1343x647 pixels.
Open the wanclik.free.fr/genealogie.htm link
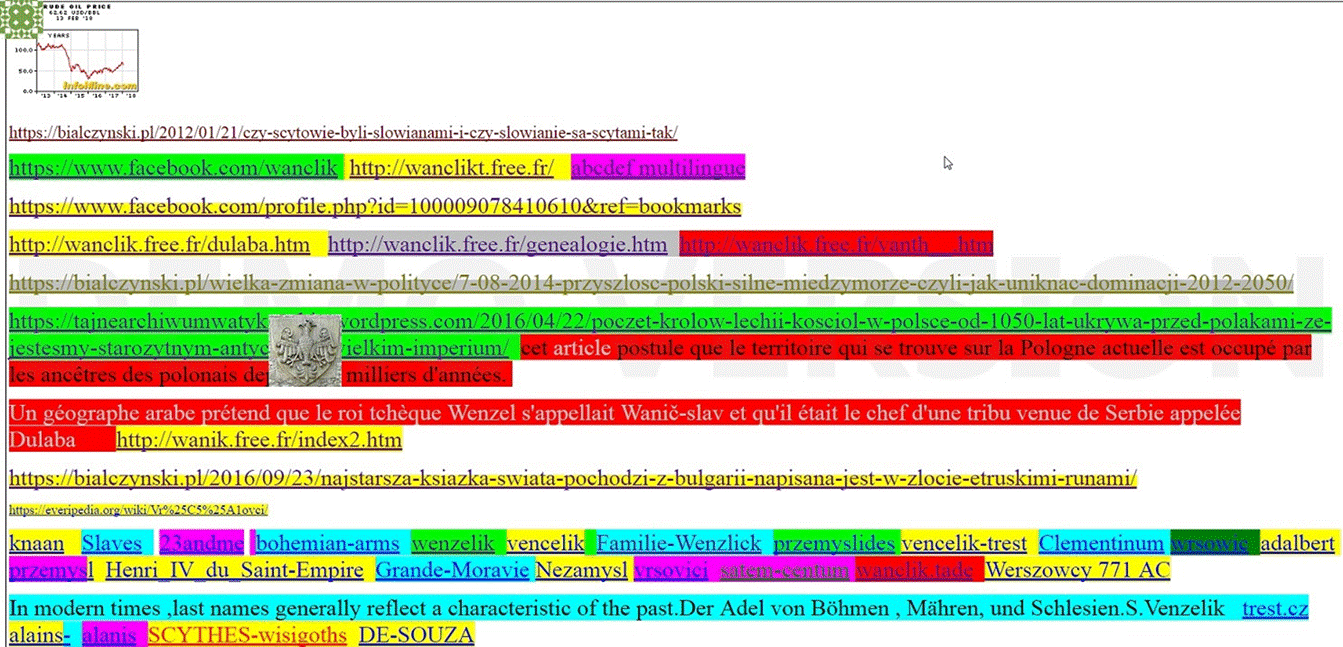[x=497, y=245]
